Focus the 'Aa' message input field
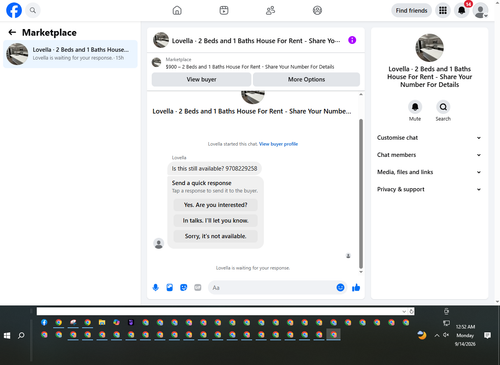The width and height of the screenshot is (500, 365). point(272,288)
